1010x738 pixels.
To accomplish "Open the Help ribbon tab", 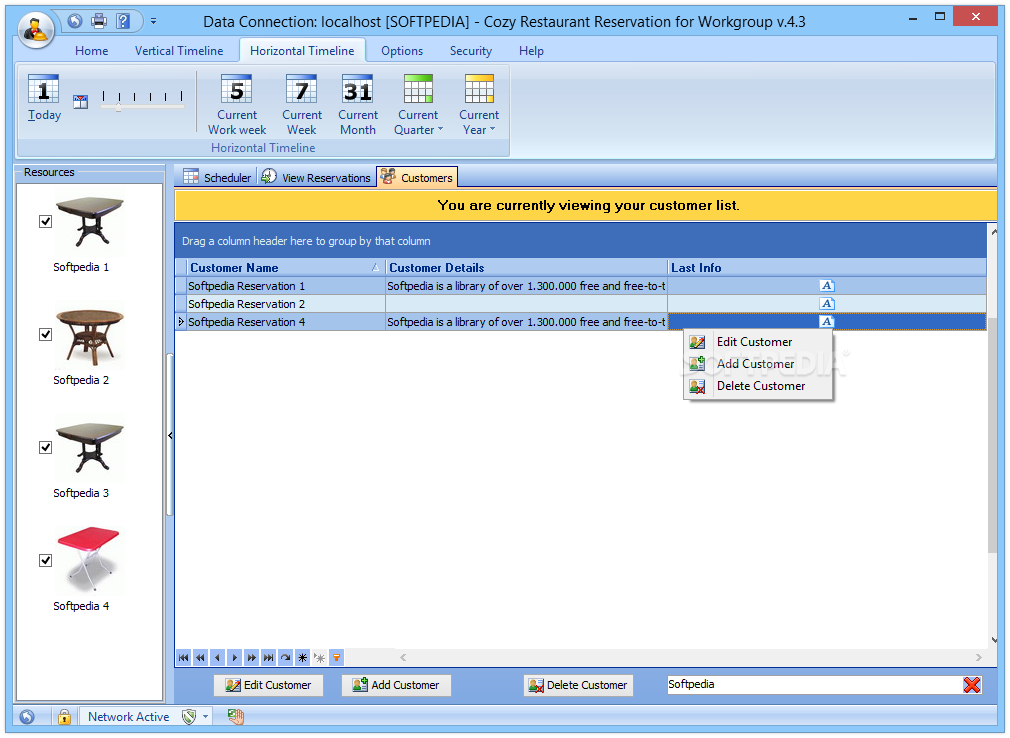I will click(x=531, y=50).
